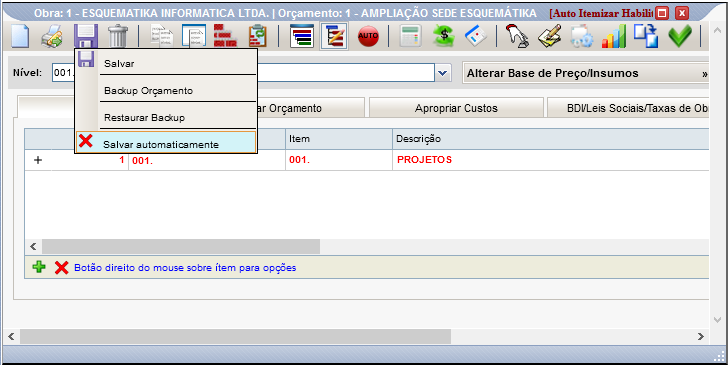Click the green plus add item icon

[39, 267]
